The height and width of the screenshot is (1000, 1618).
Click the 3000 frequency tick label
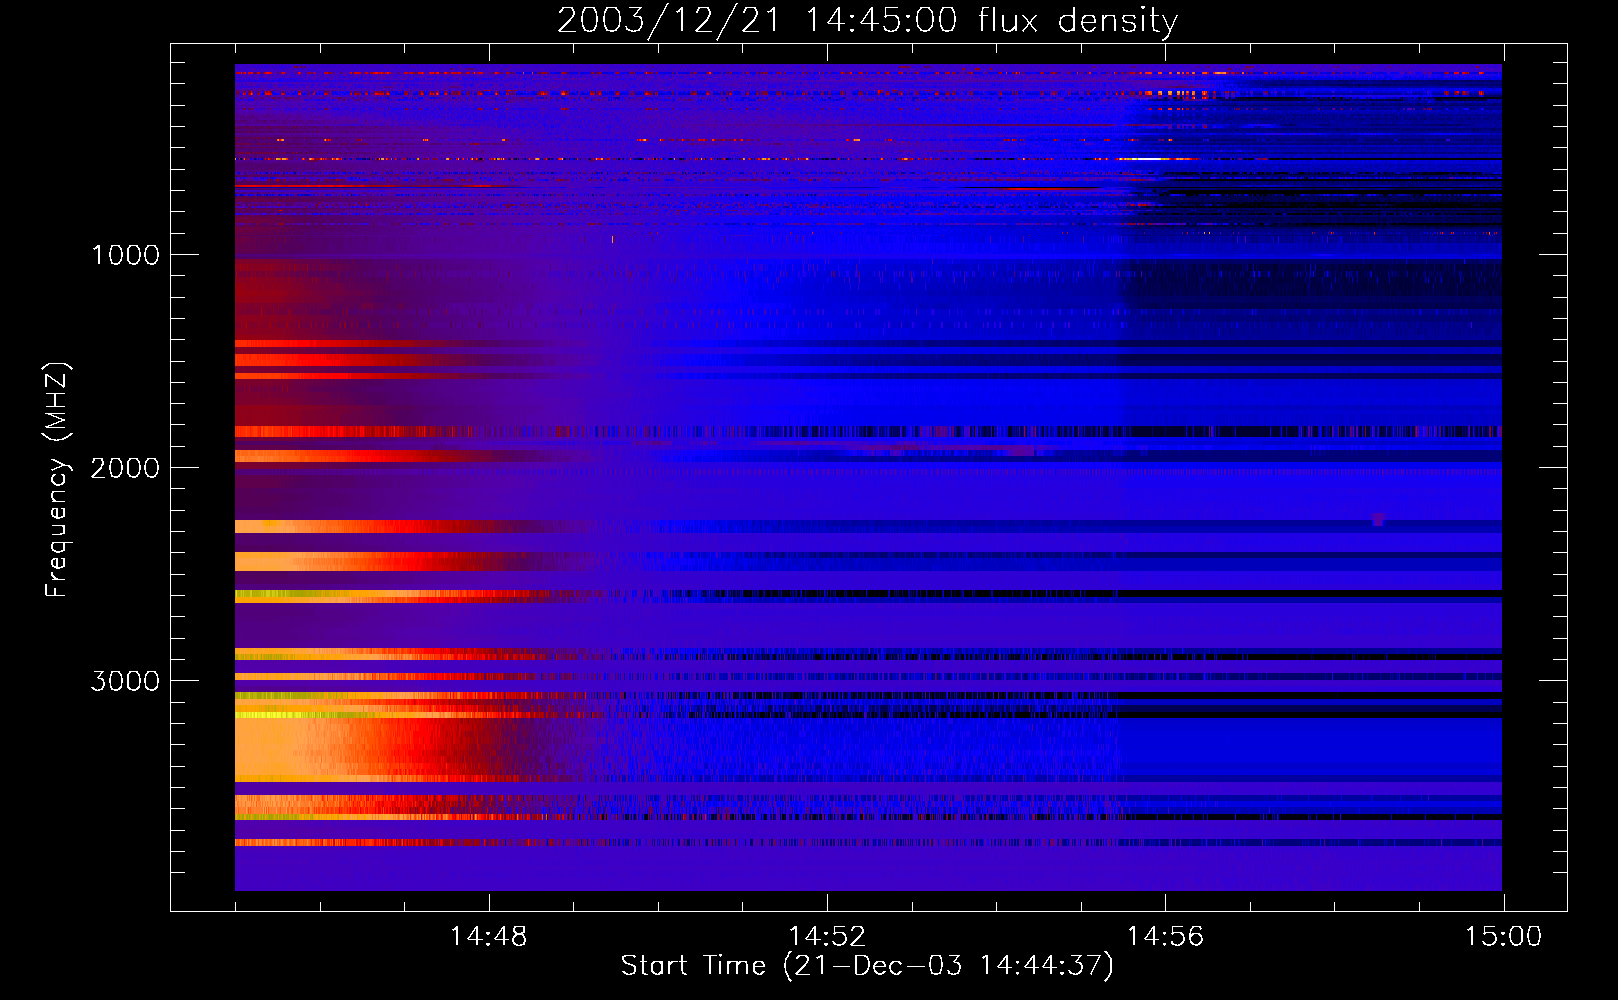click(125, 681)
